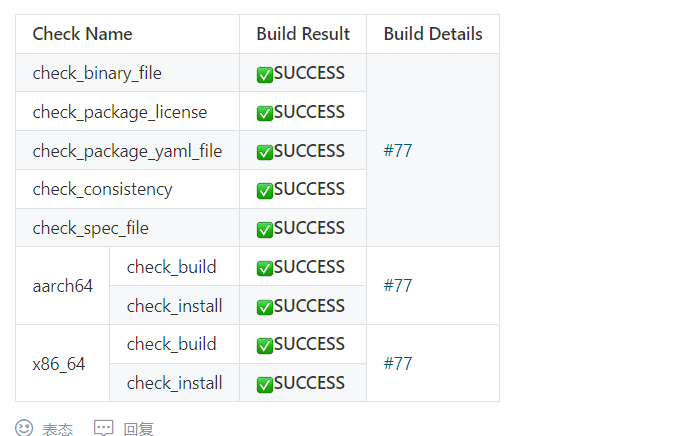Open build #77 link for aarch64
Viewport: 694px width, 436px height.
tap(398, 286)
